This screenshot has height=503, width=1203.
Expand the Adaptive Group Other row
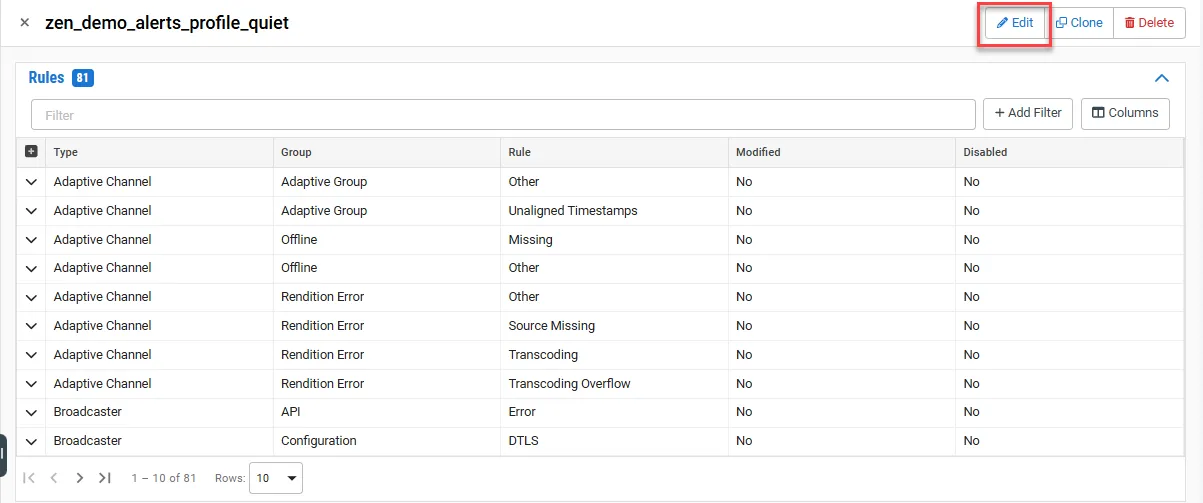(x=31, y=182)
